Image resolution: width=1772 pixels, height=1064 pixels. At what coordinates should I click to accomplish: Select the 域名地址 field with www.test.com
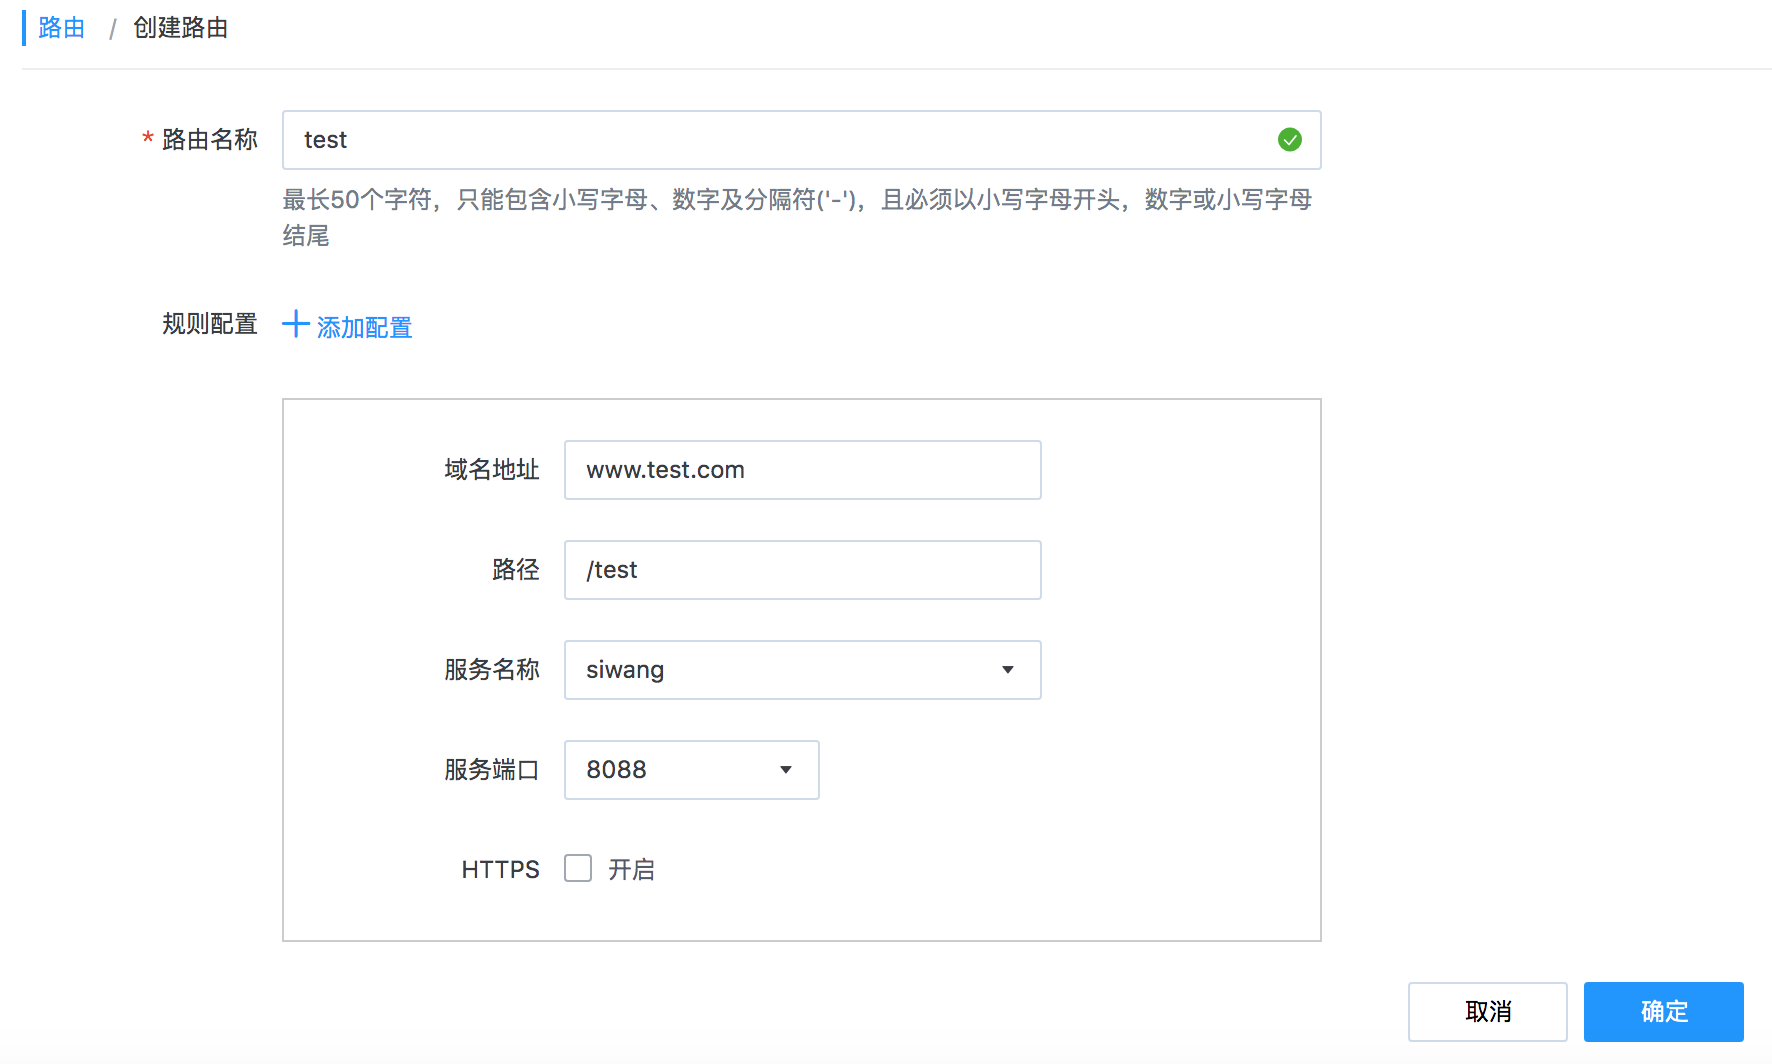802,470
